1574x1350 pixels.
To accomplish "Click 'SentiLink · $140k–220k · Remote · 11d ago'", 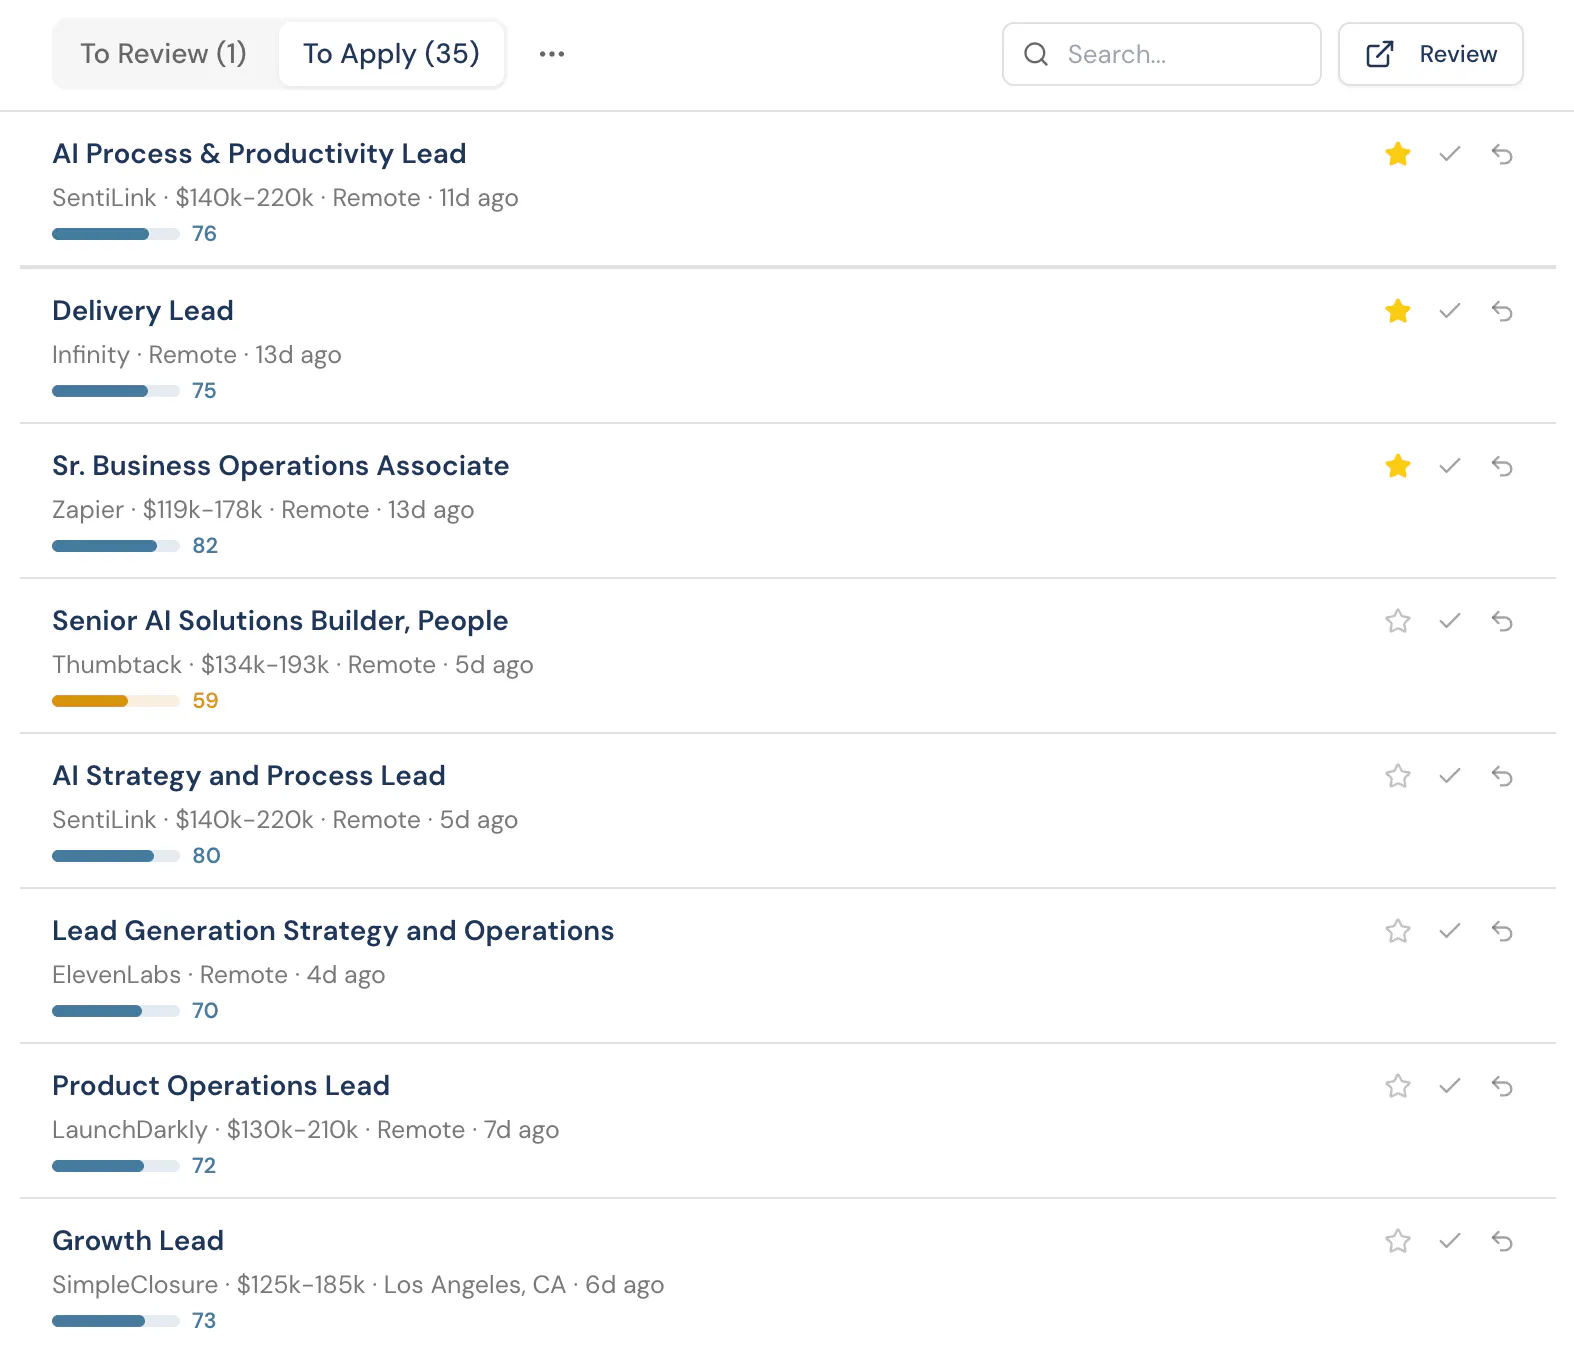I will [285, 198].
